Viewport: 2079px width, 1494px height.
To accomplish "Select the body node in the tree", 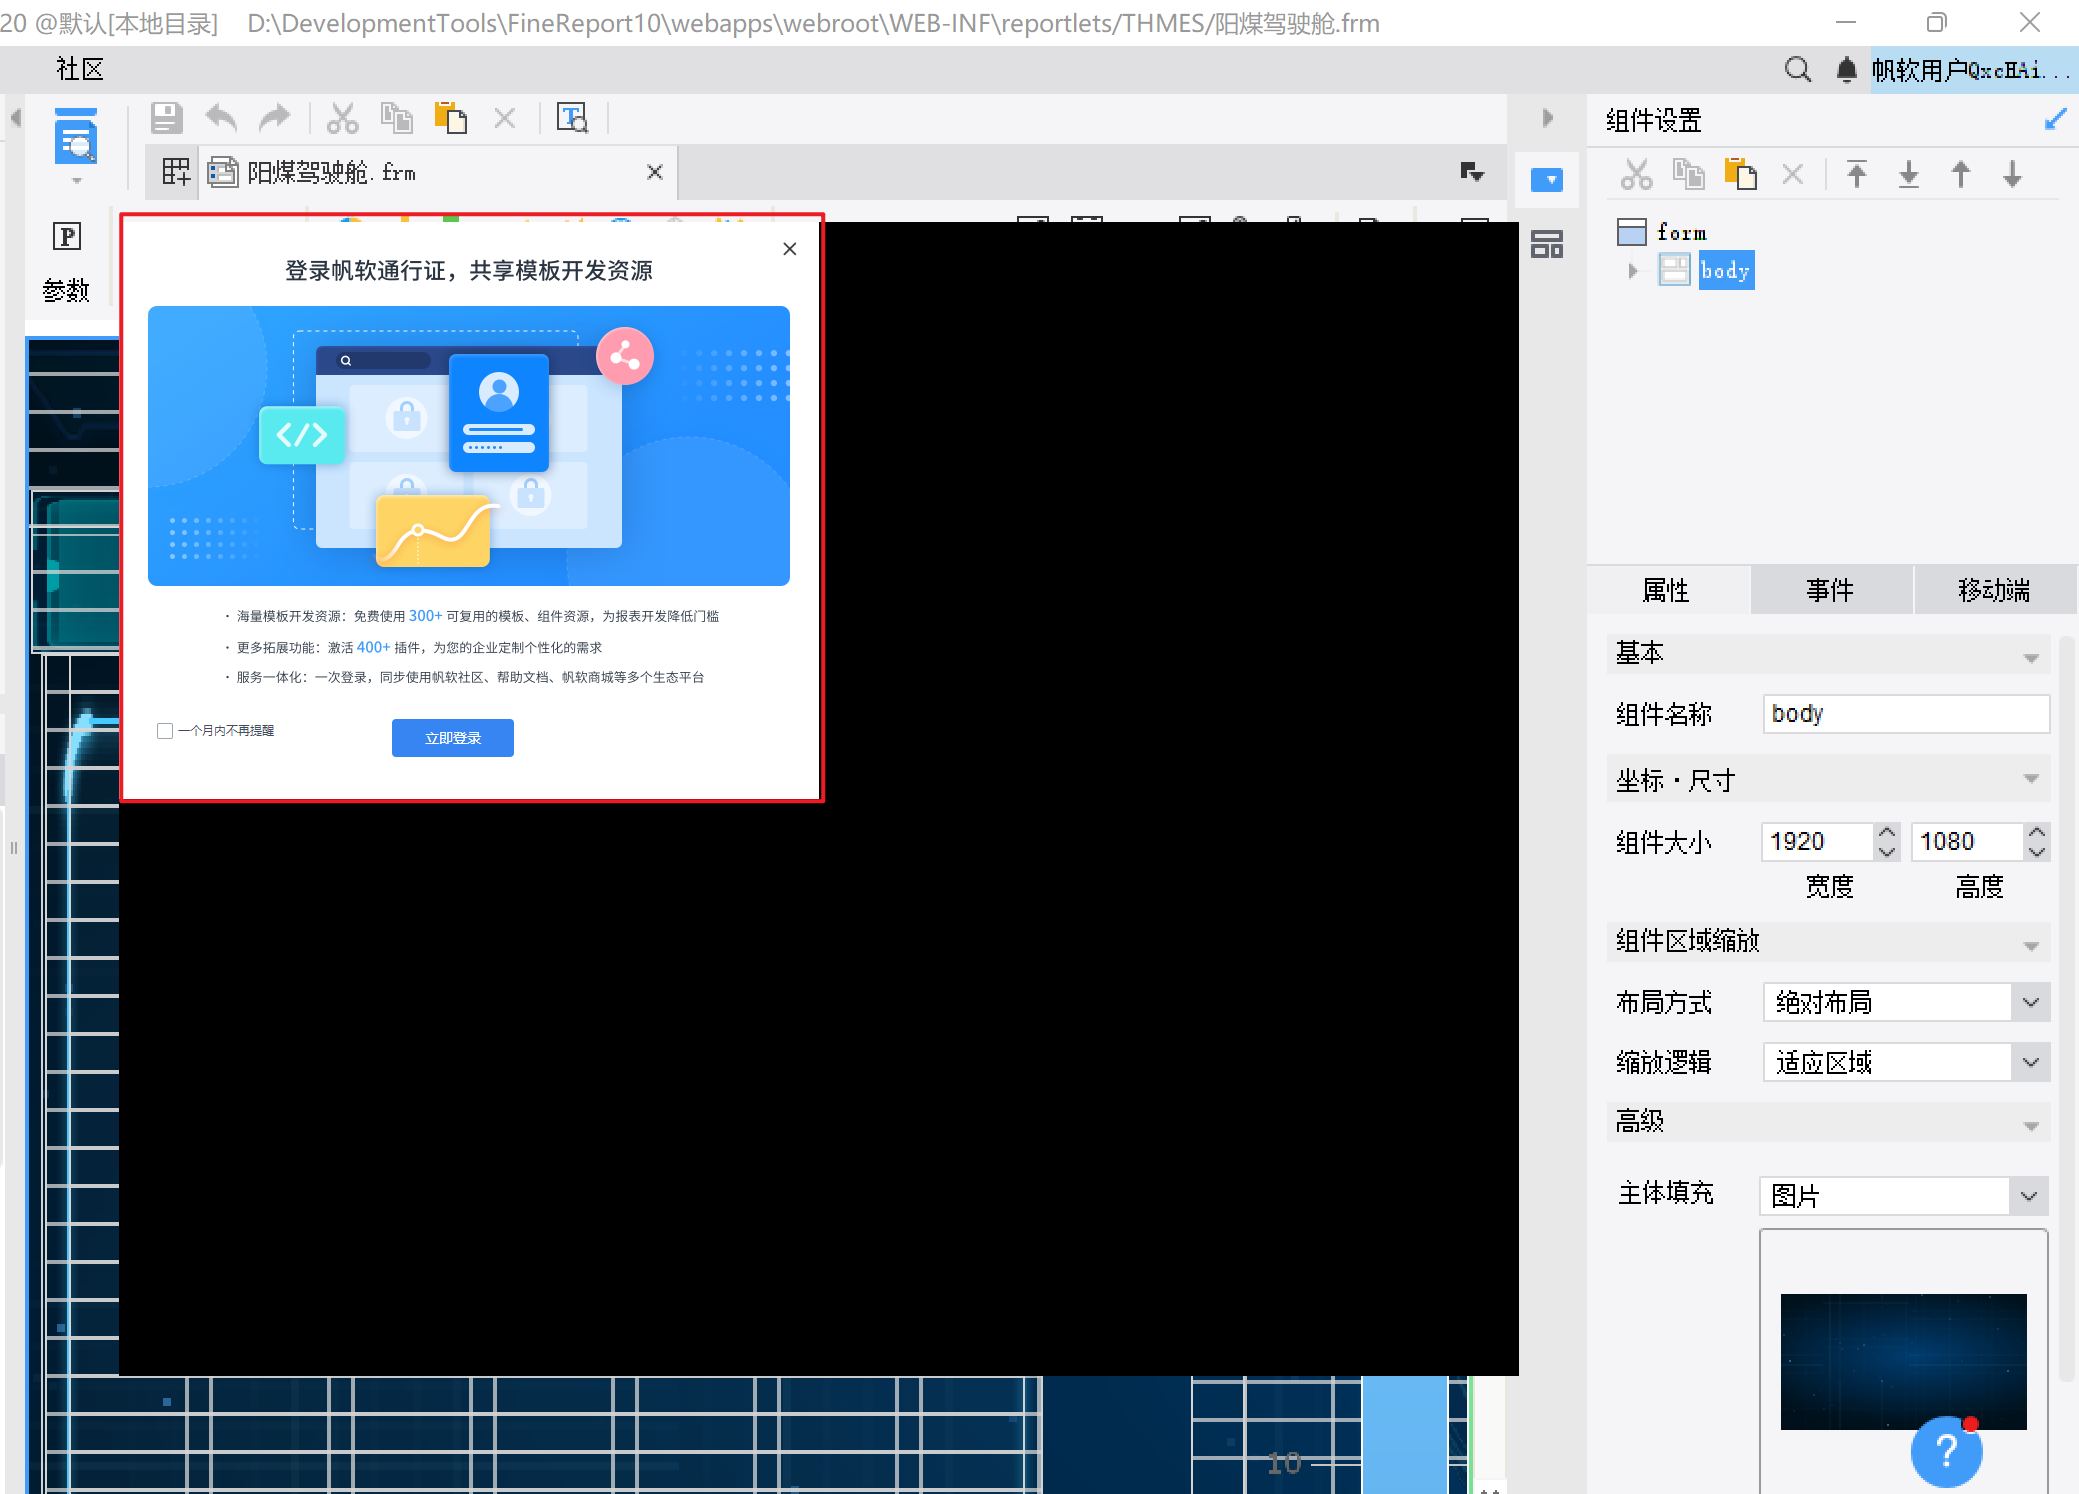I will (1726, 270).
